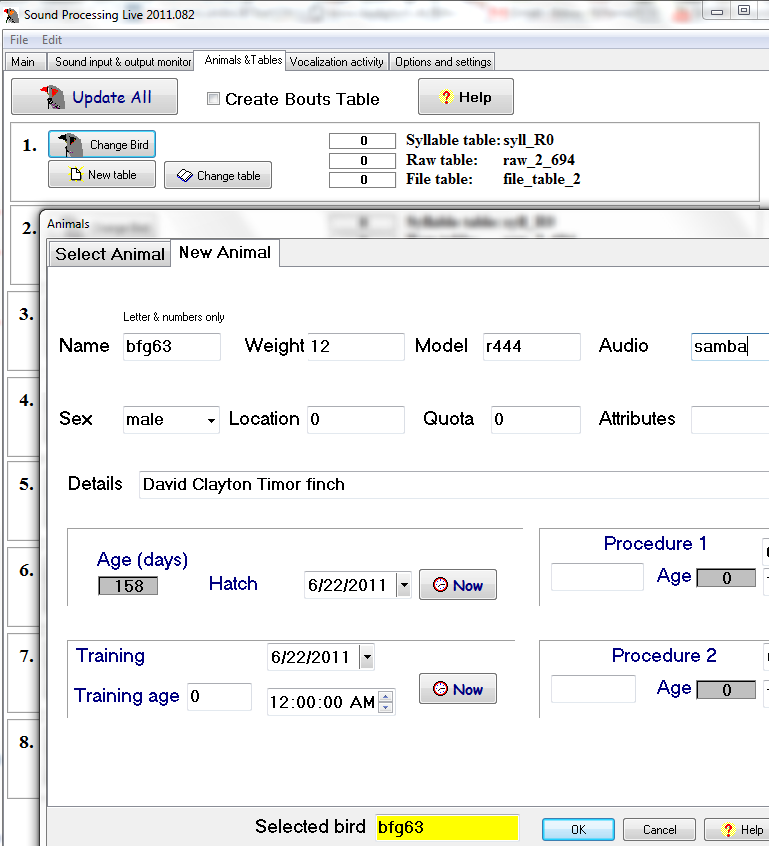
Task: Click the Help button at the dialog bottom
Action: click(737, 830)
